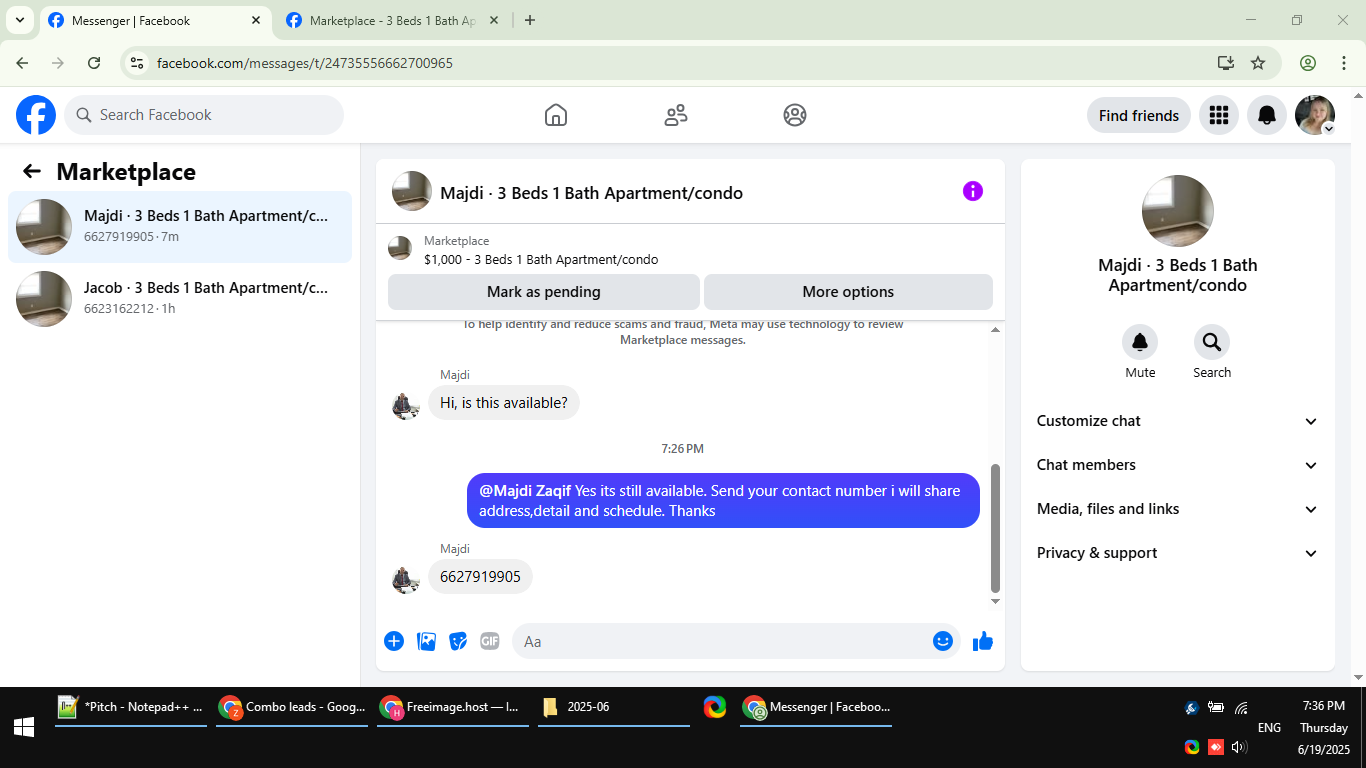Open the Notepad++ Pitch taskbar item
The height and width of the screenshot is (768, 1366).
[x=131, y=707]
